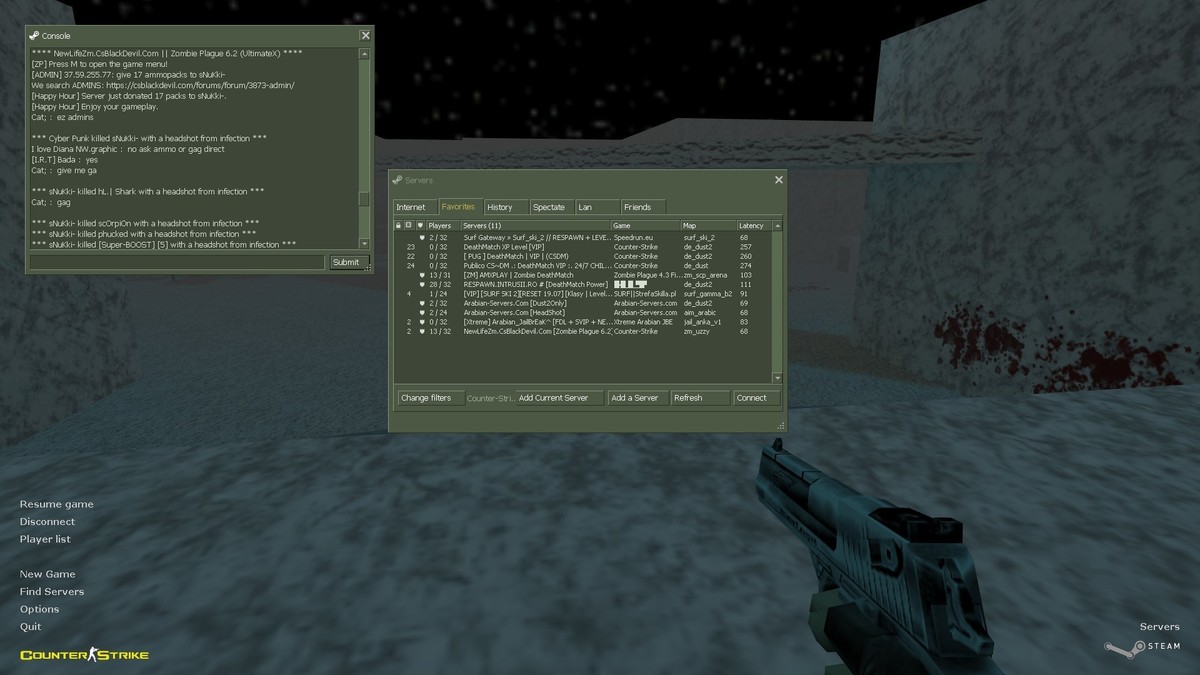The width and height of the screenshot is (1200, 675).
Task: Open Options in the main menu
Action: pyautogui.click(x=40, y=609)
